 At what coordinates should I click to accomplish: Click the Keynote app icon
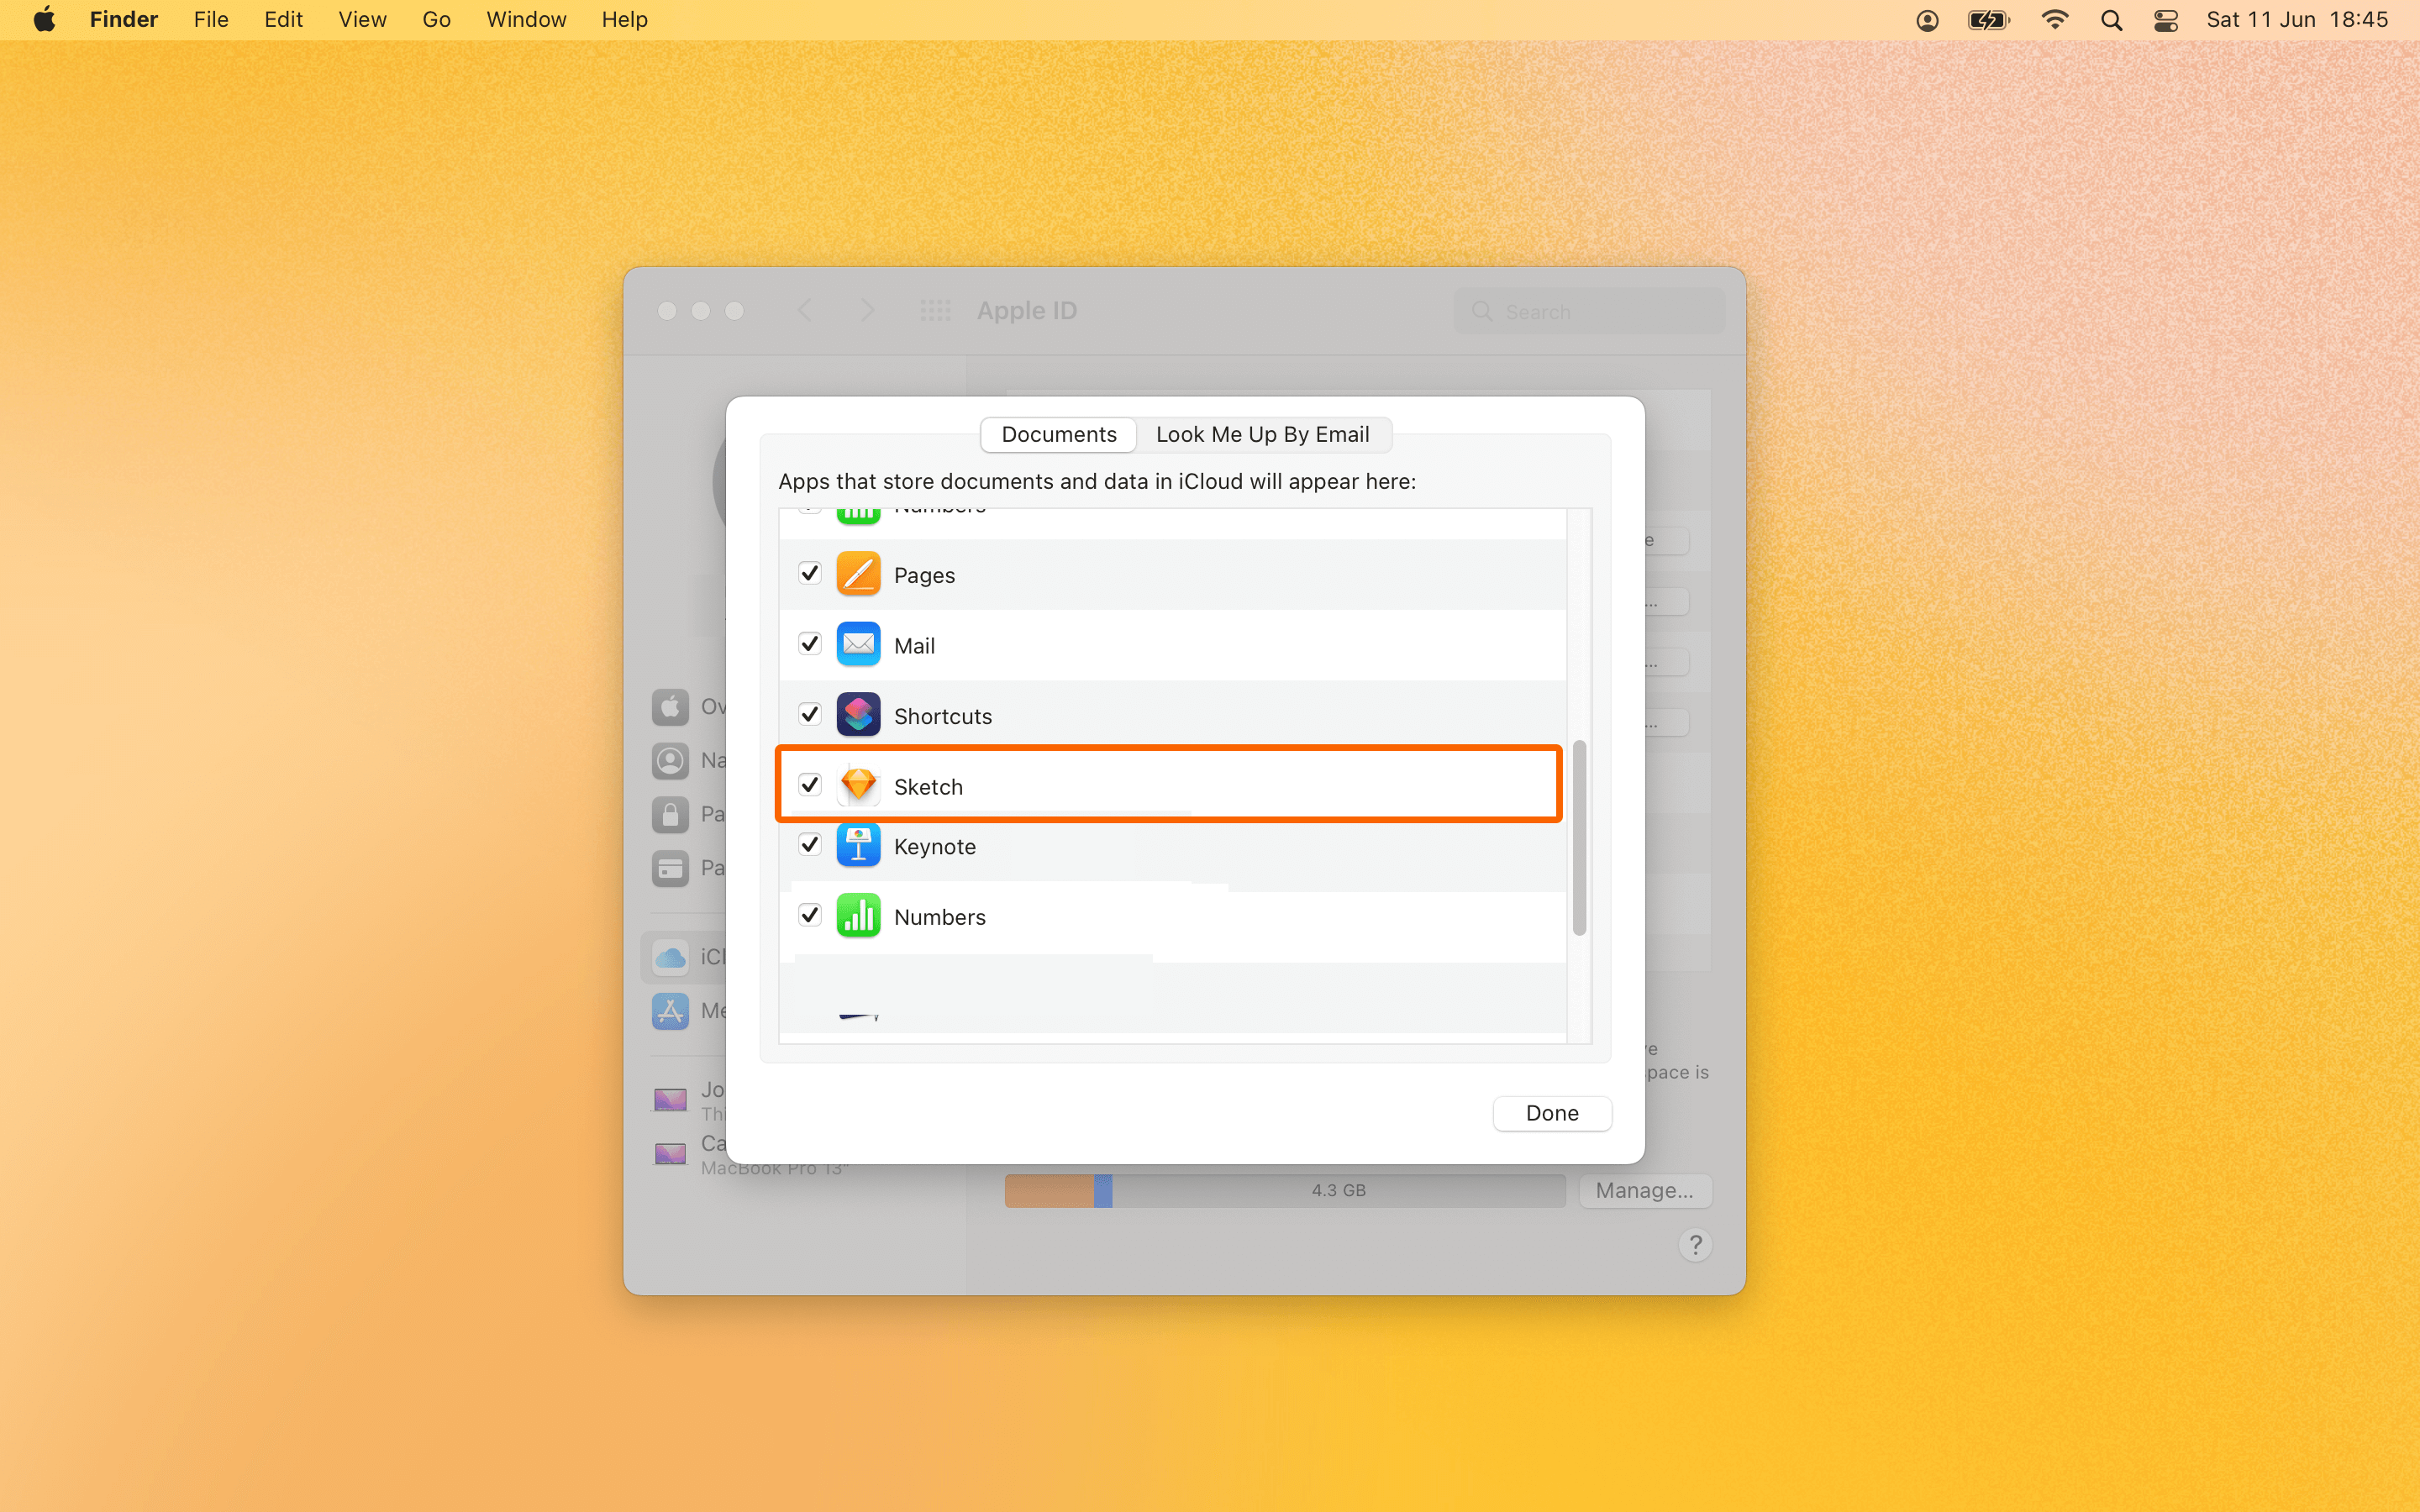[x=858, y=845]
